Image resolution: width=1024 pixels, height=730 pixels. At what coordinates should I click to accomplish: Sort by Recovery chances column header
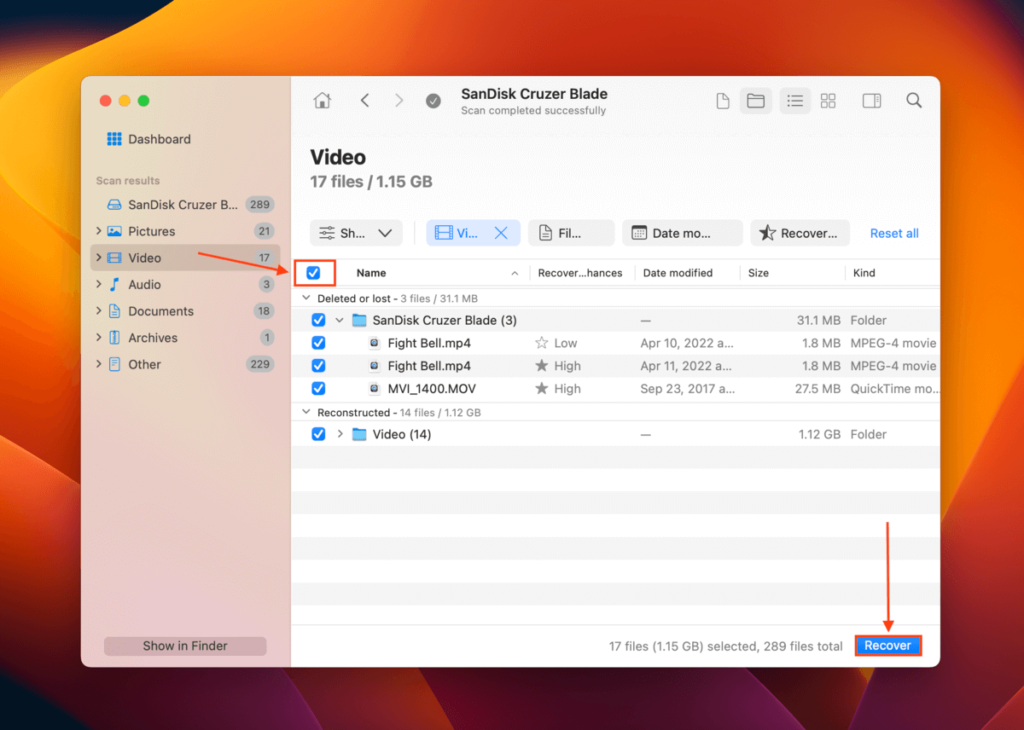click(580, 273)
